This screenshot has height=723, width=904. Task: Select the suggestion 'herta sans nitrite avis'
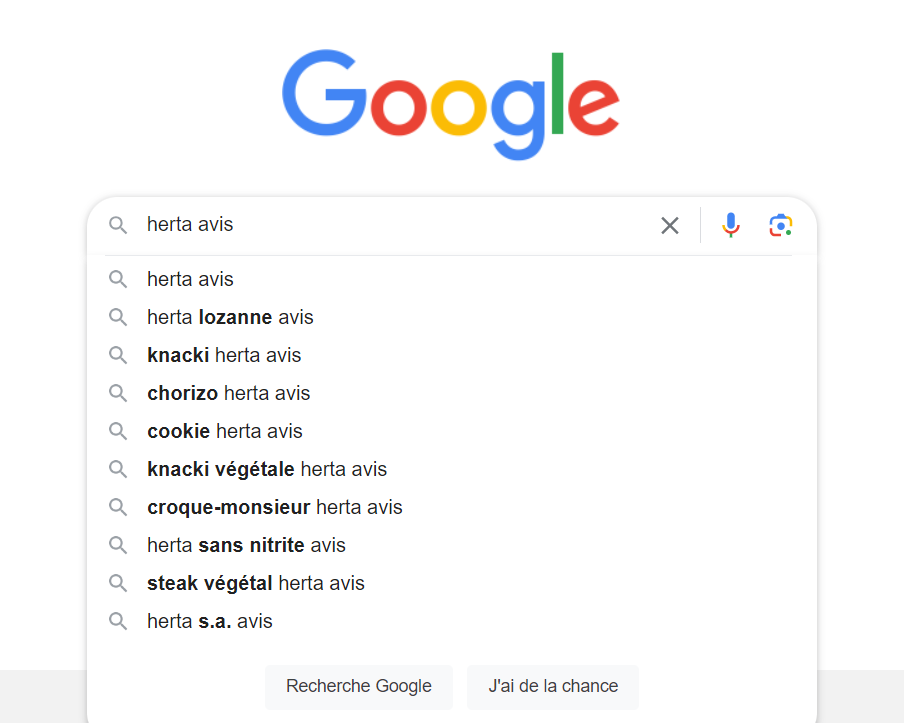(245, 545)
